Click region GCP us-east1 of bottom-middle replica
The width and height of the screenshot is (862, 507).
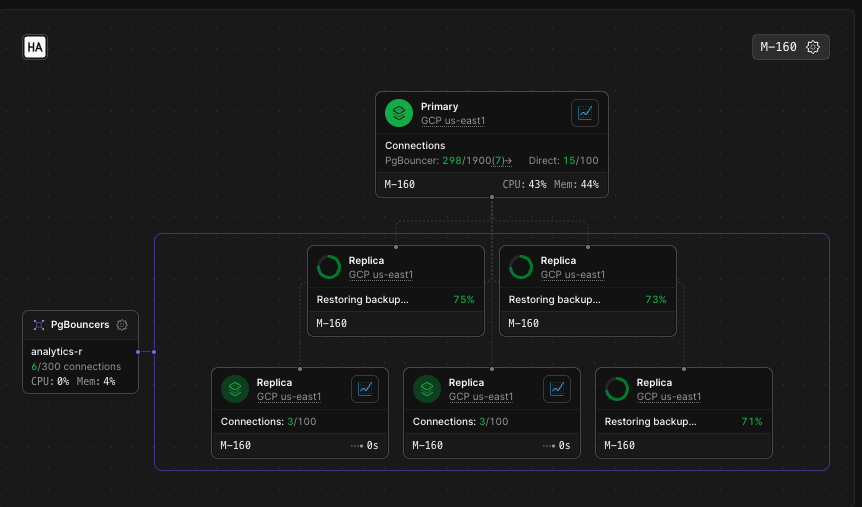(x=480, y=396)
